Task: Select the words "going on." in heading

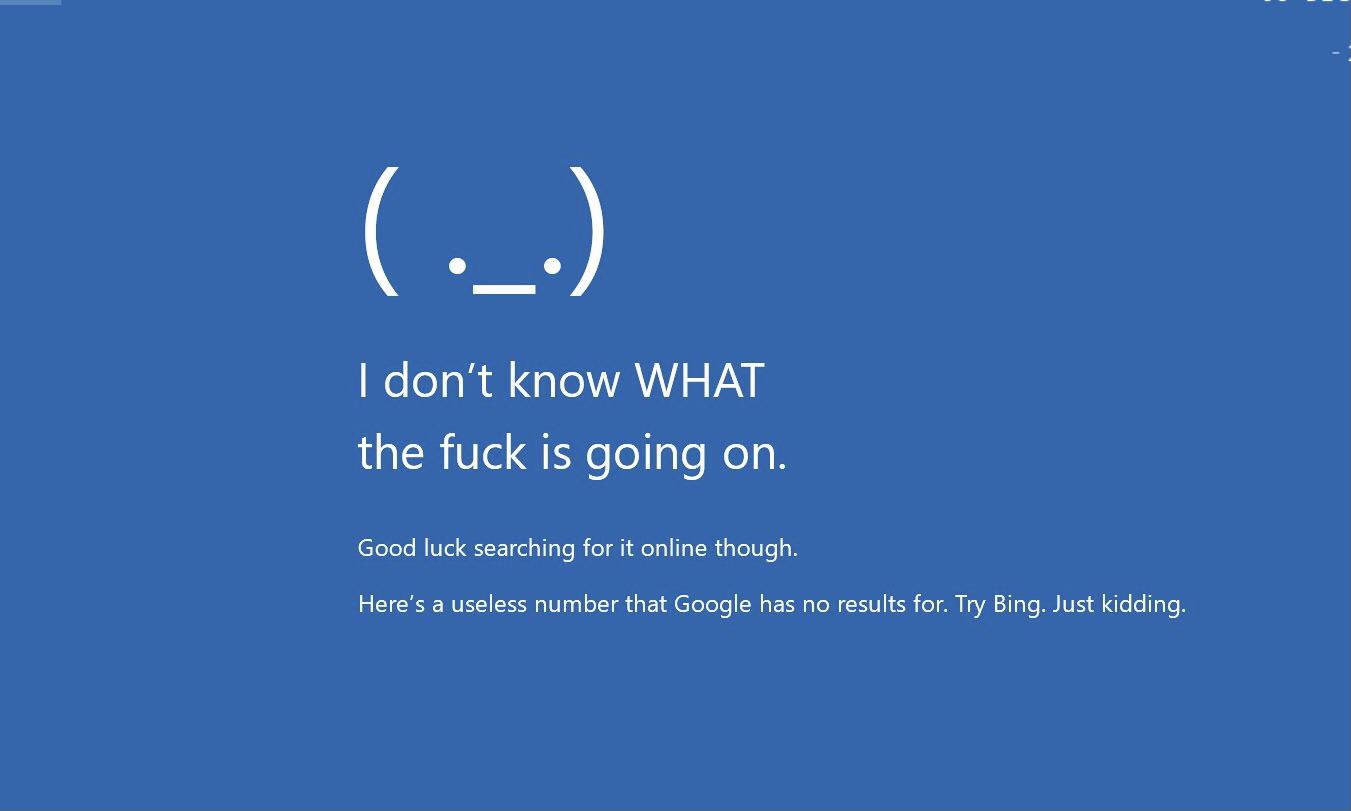Action: 686,457
